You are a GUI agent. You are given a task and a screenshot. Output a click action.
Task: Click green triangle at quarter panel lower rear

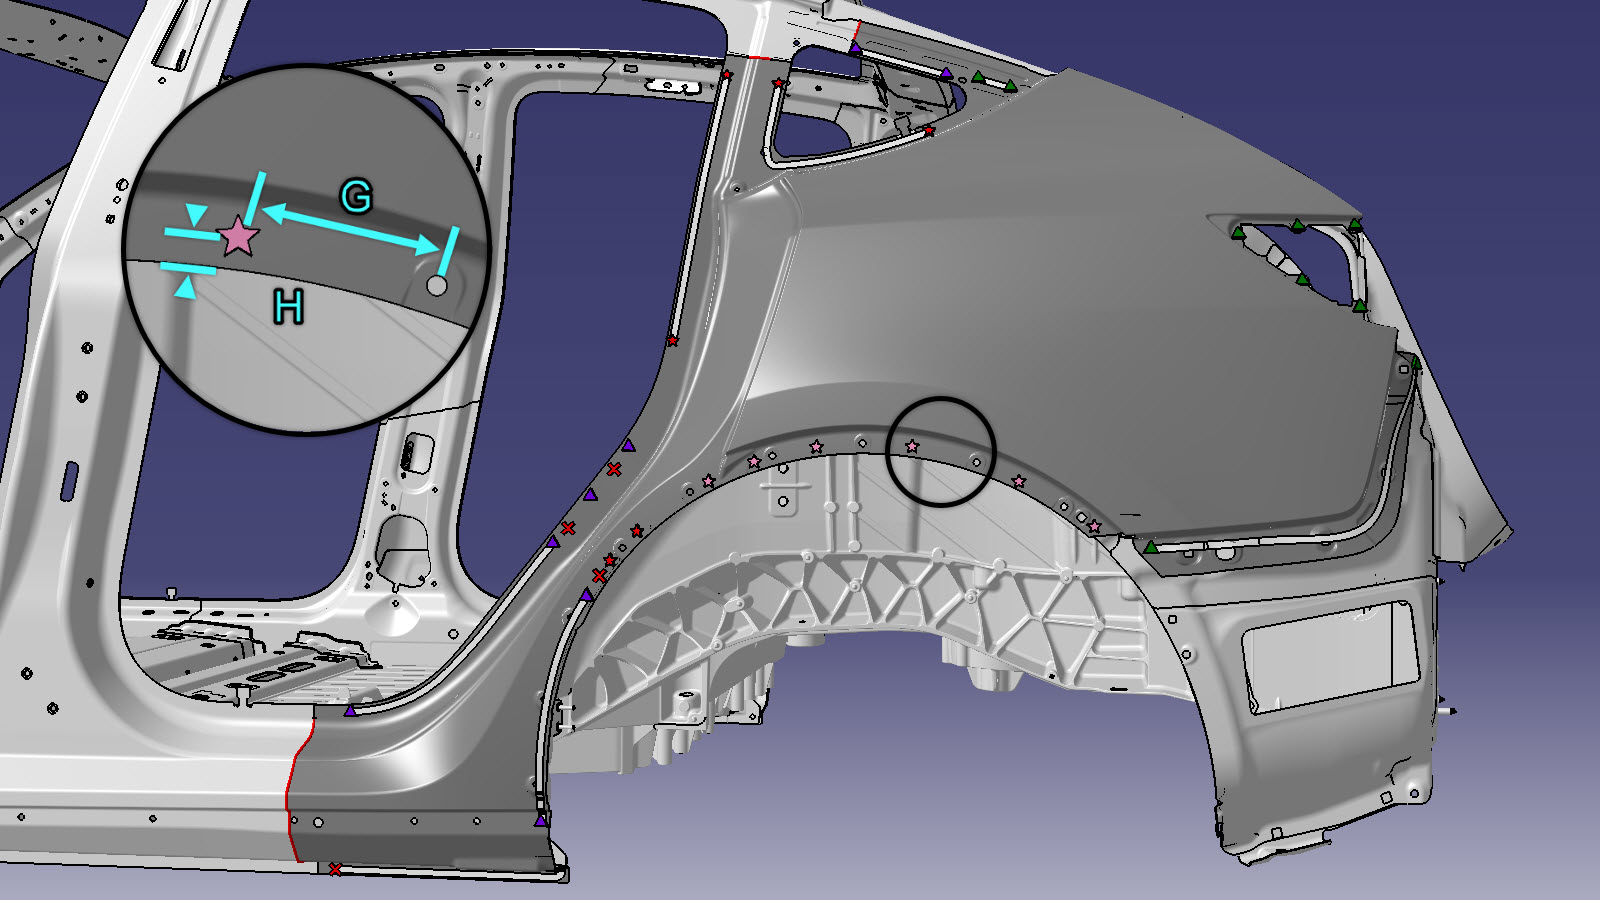[1151, 547]
